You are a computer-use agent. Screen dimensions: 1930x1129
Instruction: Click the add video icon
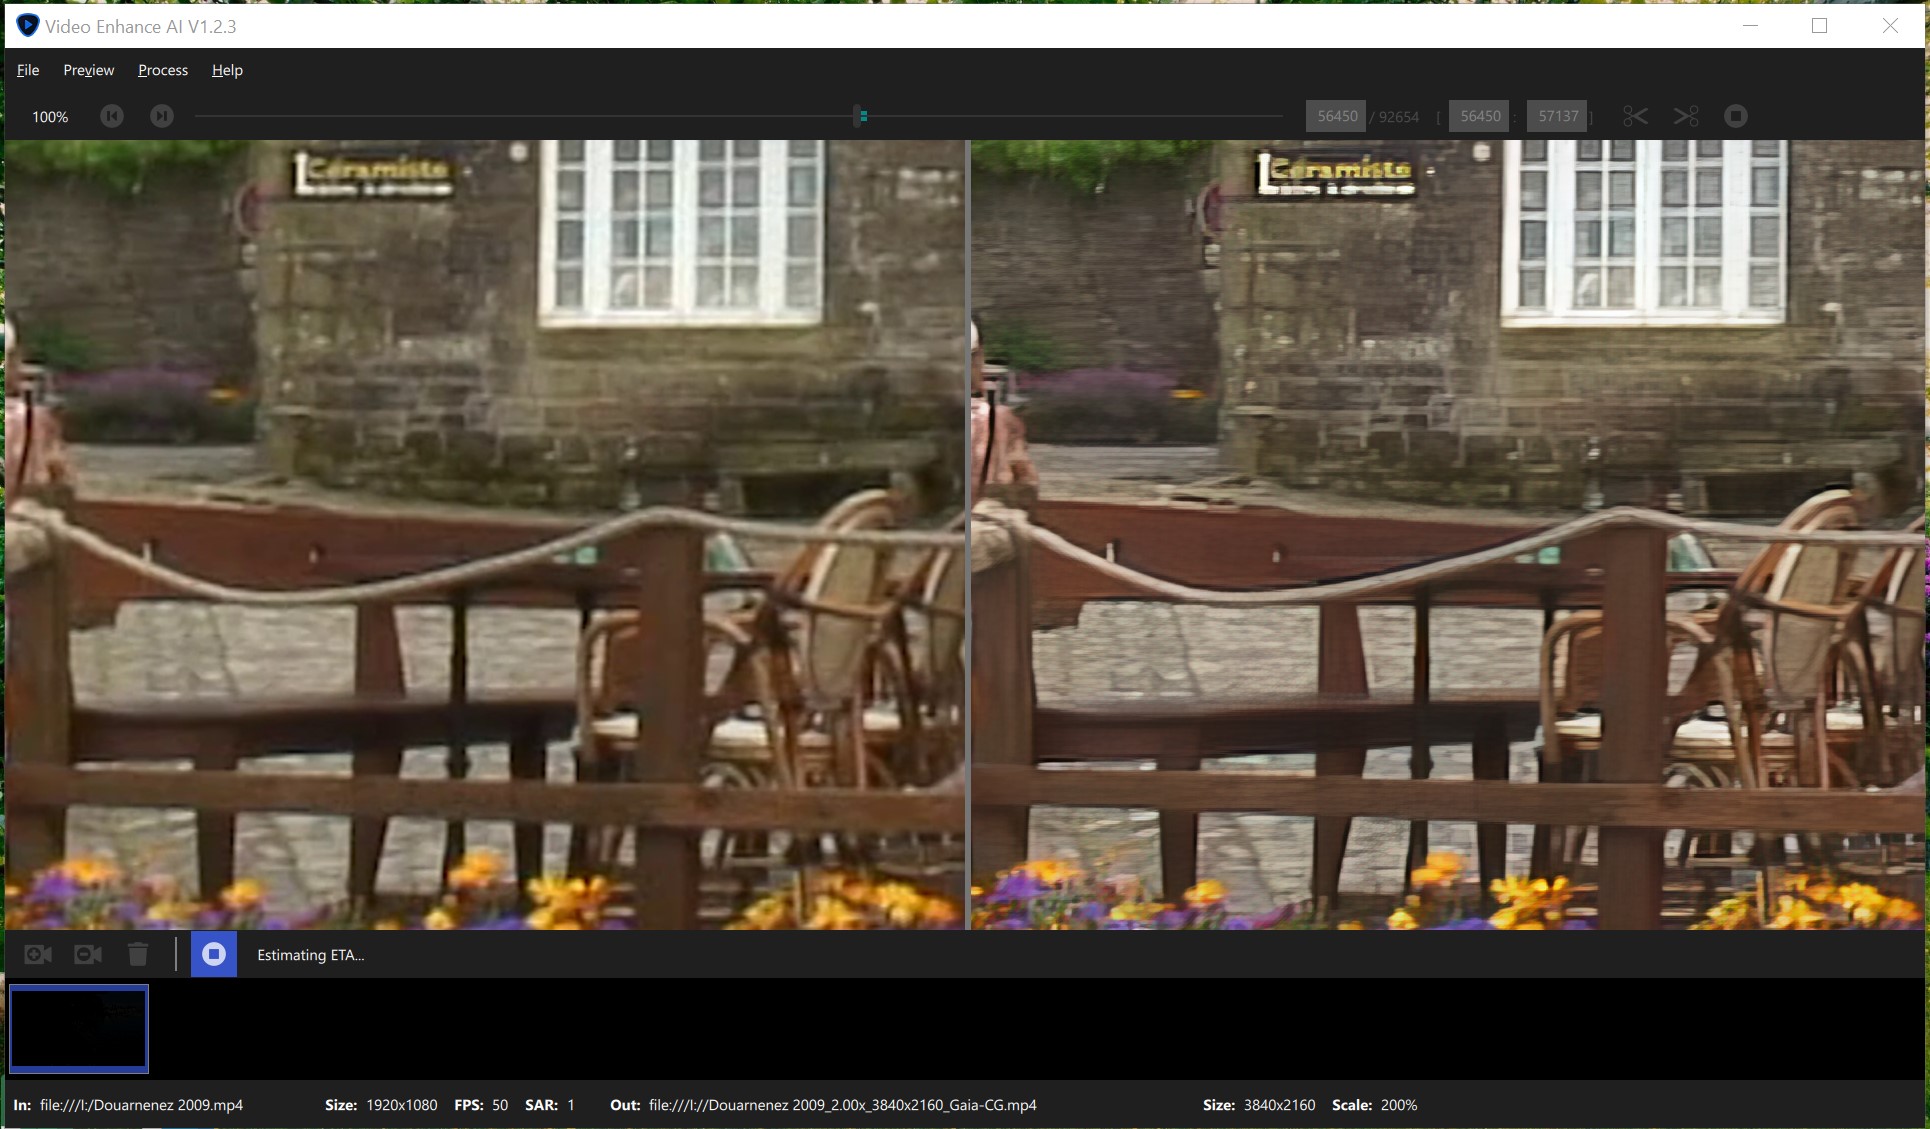tap(38, 955)
